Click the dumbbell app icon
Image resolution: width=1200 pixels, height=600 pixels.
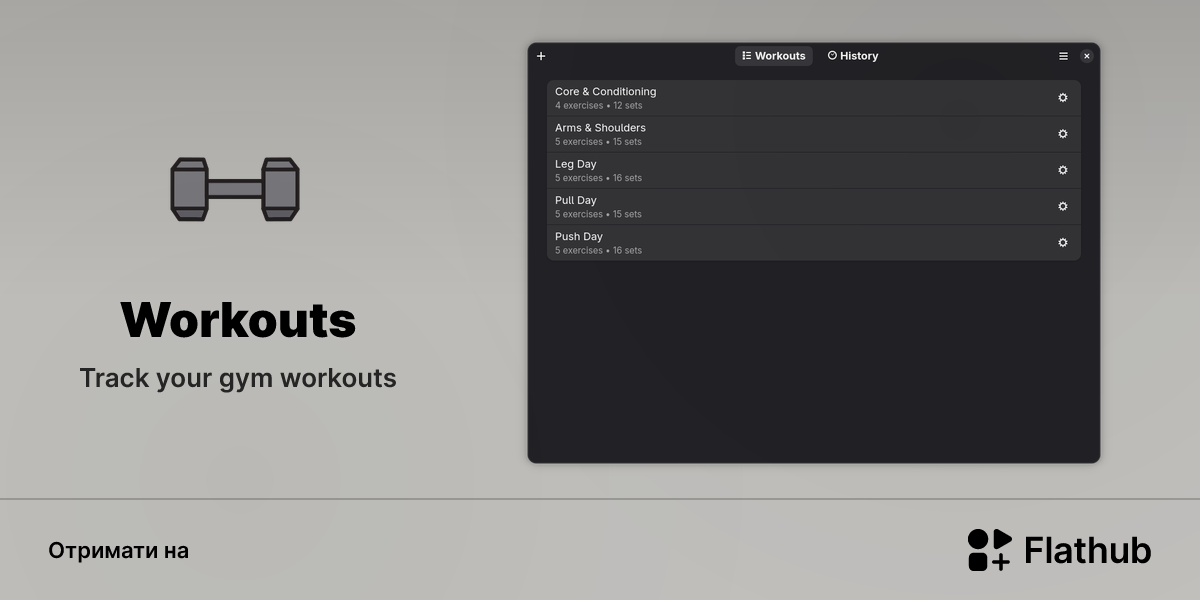point(235,189)
